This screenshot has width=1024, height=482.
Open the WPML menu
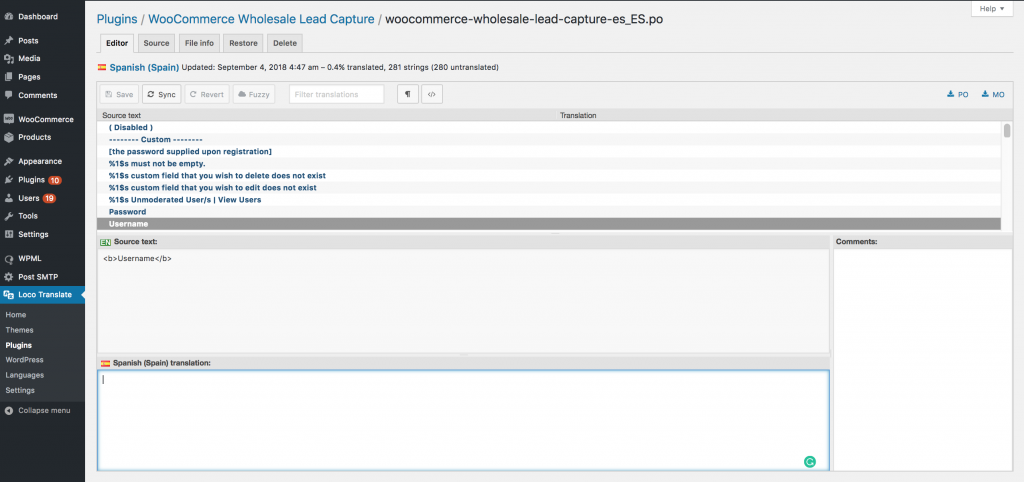click(x=30, y=258)
